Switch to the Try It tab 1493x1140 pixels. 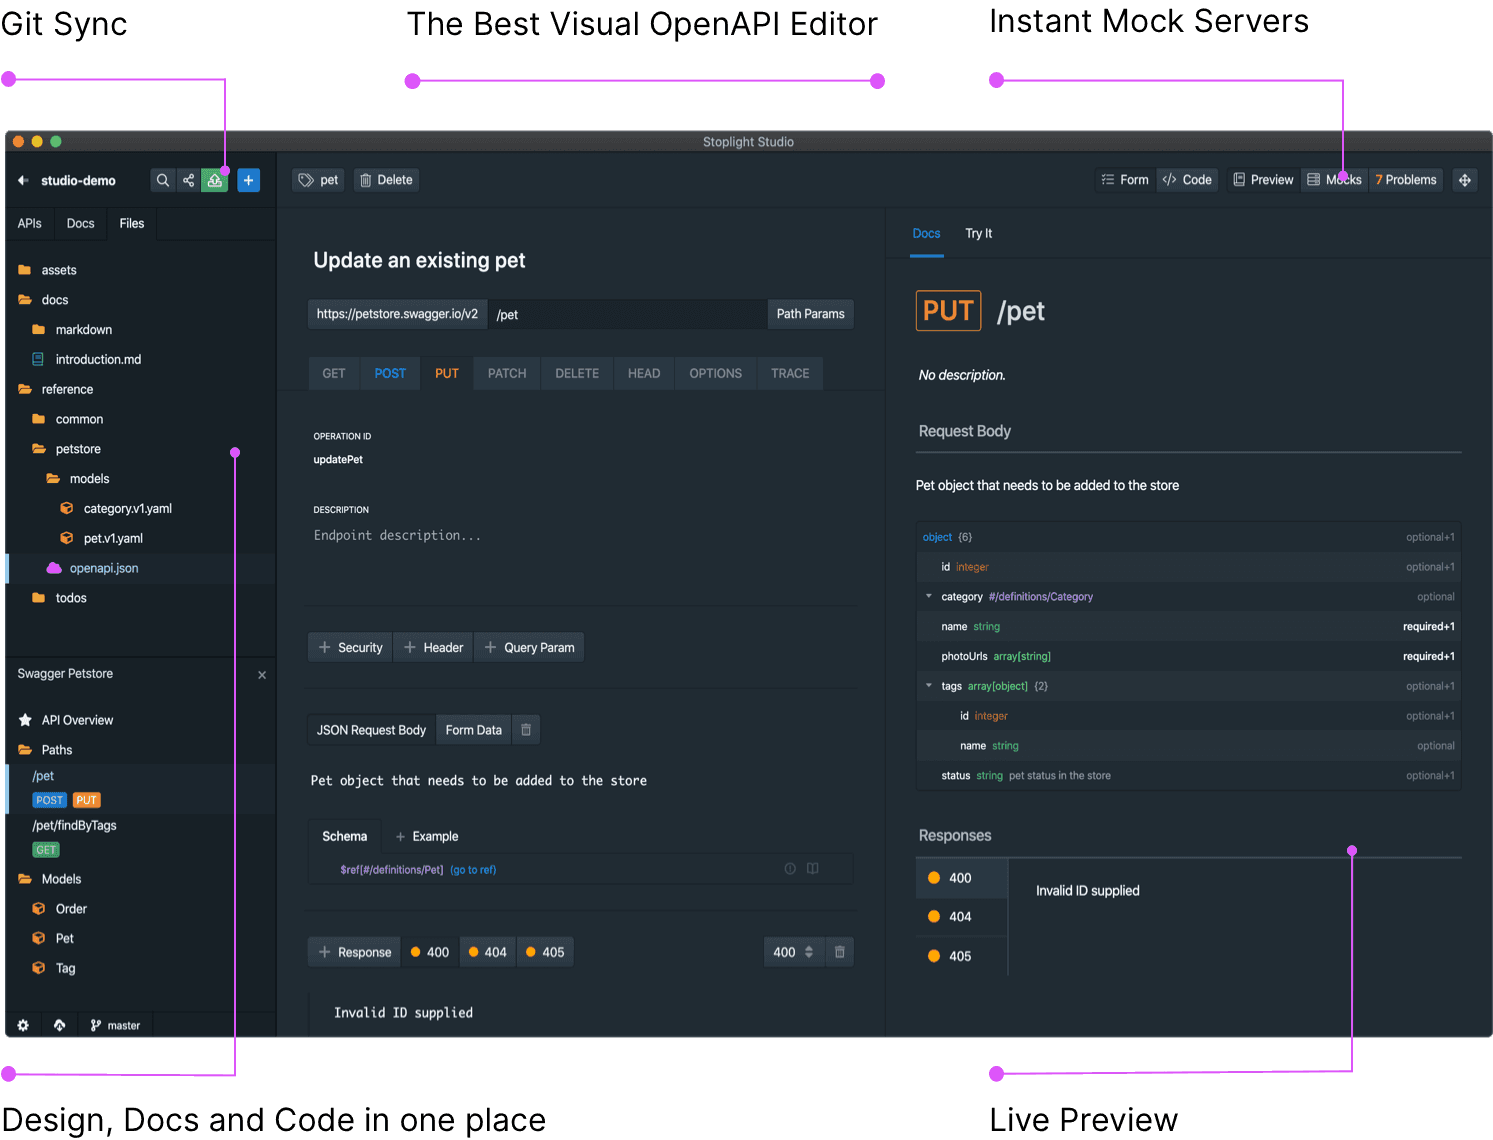tap(978, 234)
